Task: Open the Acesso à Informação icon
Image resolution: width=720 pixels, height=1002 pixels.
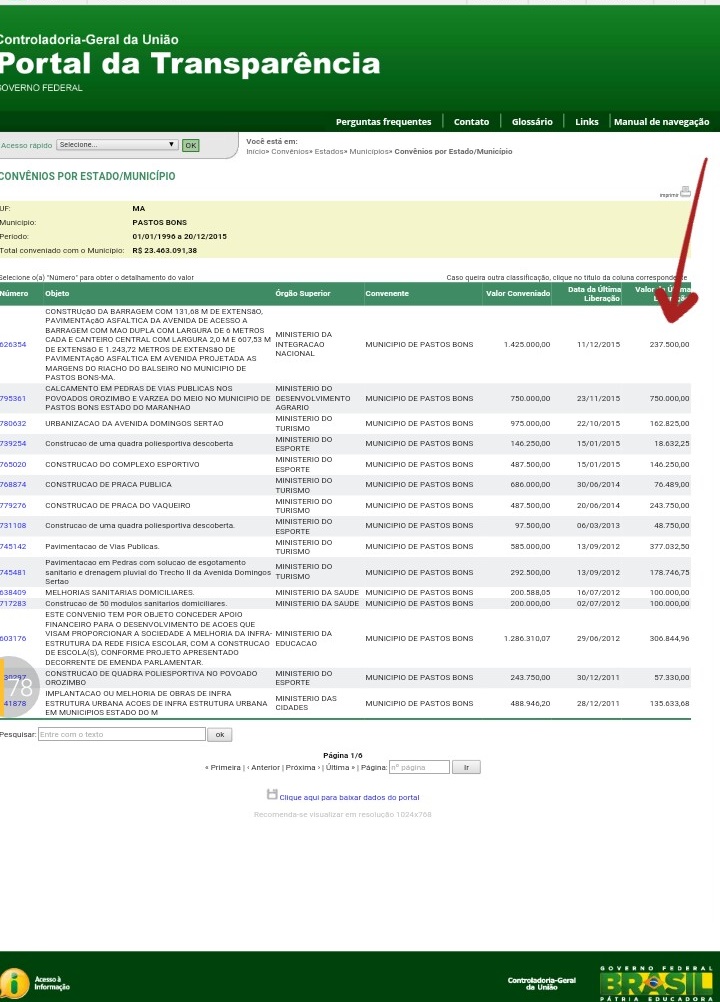Action: [x=15, y=982]
